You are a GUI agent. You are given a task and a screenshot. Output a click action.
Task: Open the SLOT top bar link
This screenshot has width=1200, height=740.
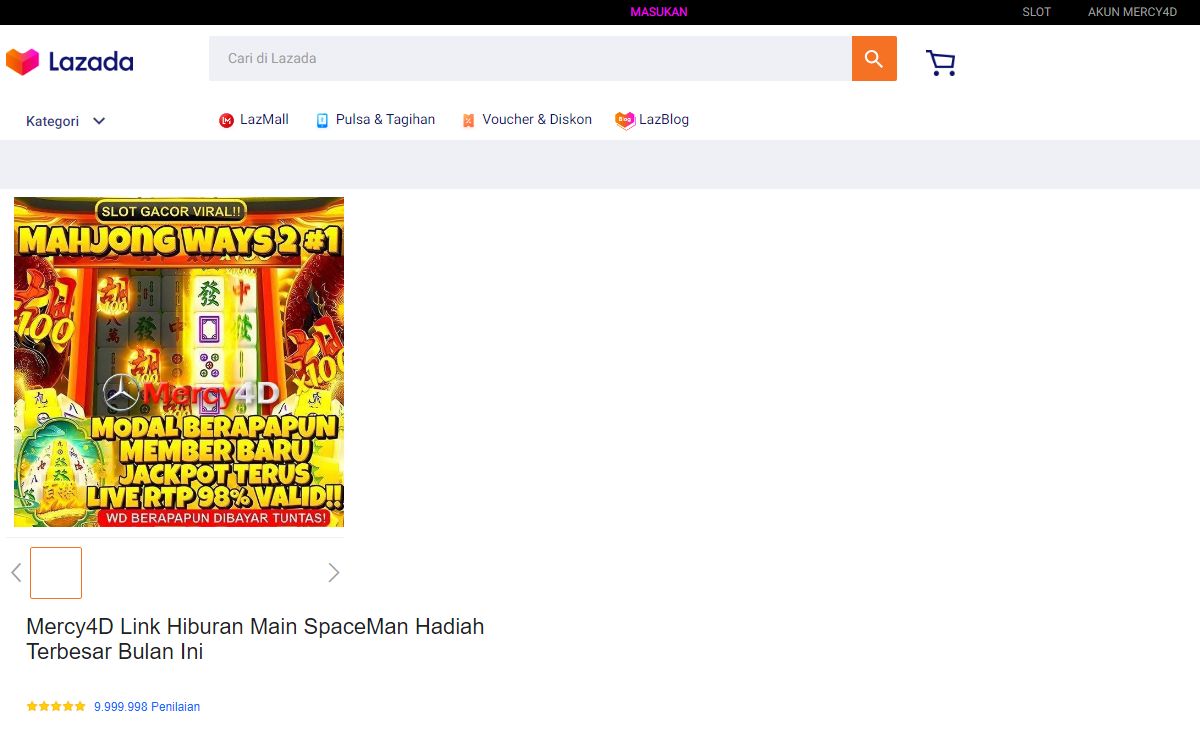[x=1036, y=12]
